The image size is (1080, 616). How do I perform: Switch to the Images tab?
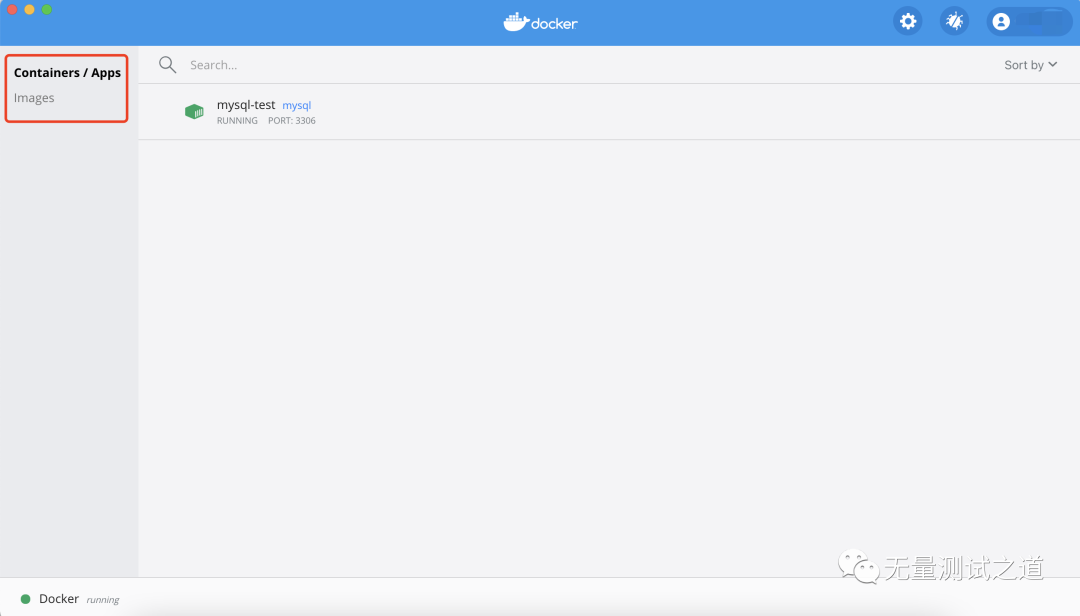click(x=34, y=98)
